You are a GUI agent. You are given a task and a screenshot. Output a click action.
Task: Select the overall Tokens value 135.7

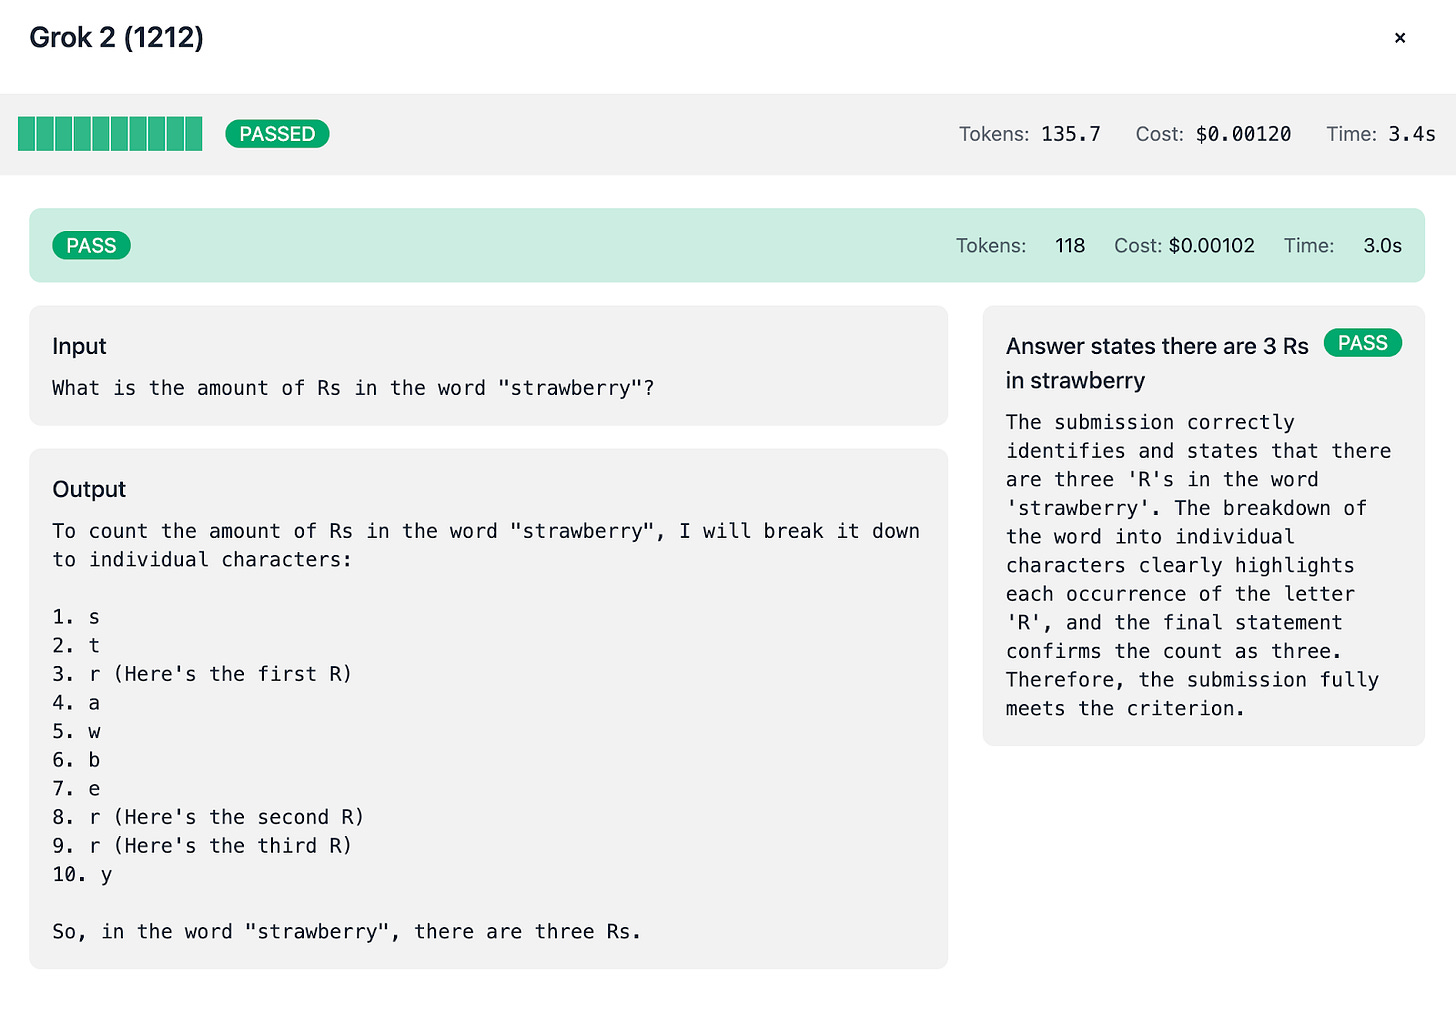pyautogui.click(x=1070, y=134)
